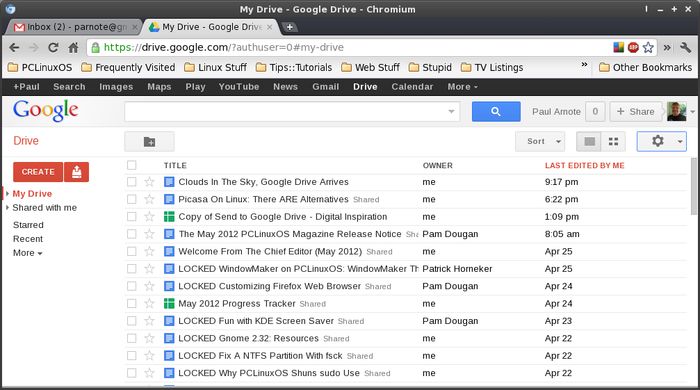Image resolution: width=700 pixels, height=390 pixels.
Task: Star Welcome From The Chief Editor document
Action: point(149,252)
